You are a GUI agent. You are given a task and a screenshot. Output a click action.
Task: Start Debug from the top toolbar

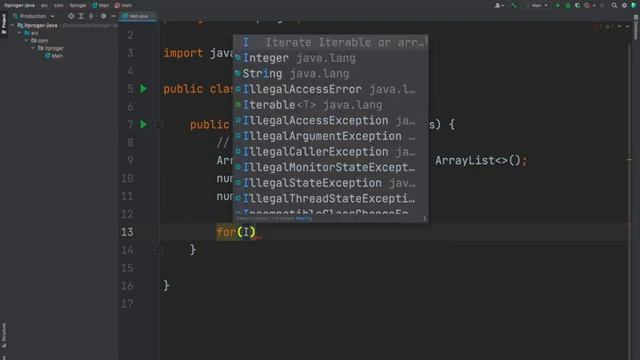(568, 5)
